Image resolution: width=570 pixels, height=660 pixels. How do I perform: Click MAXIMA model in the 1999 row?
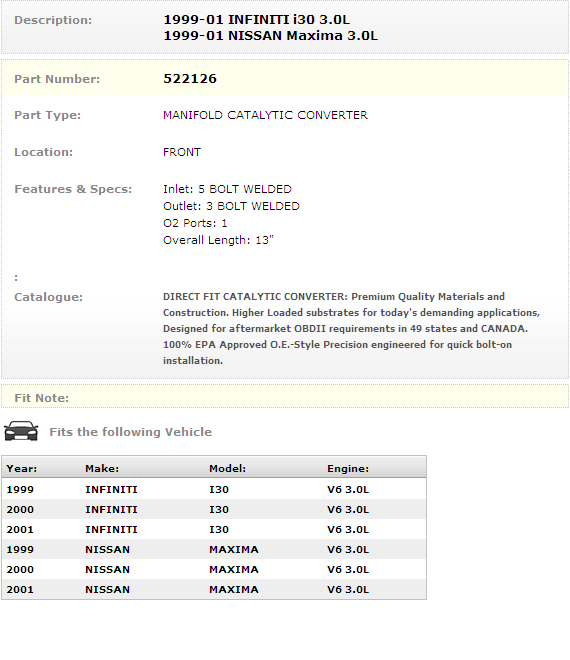[234, 550]
